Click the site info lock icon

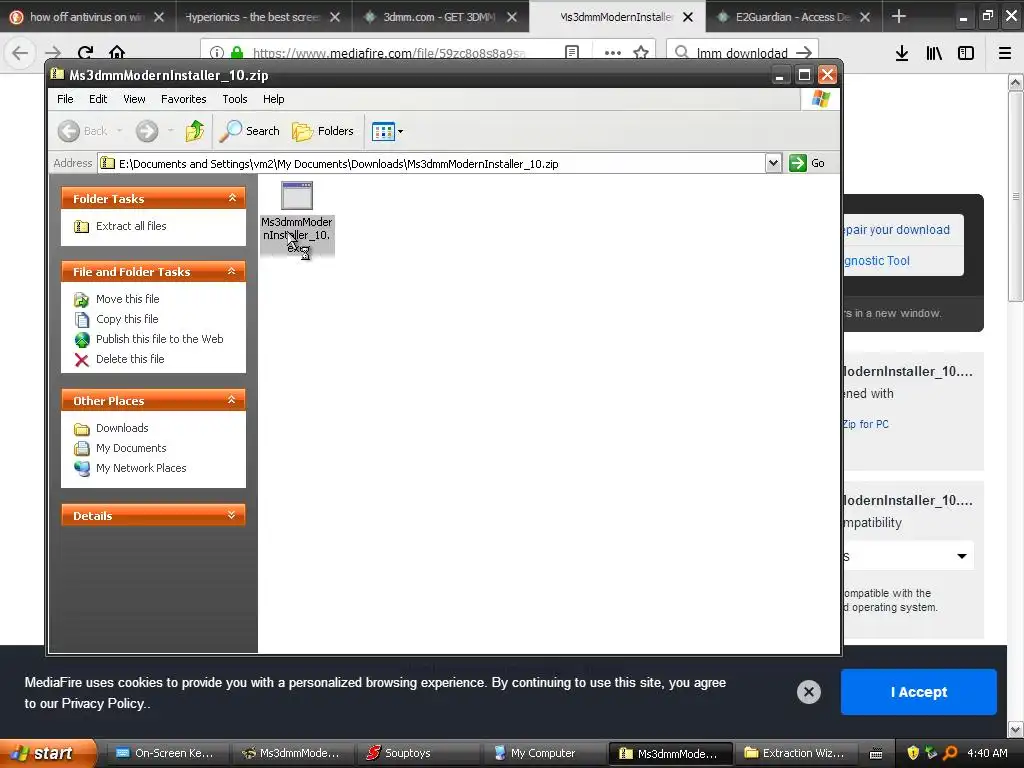pos(237,52)
